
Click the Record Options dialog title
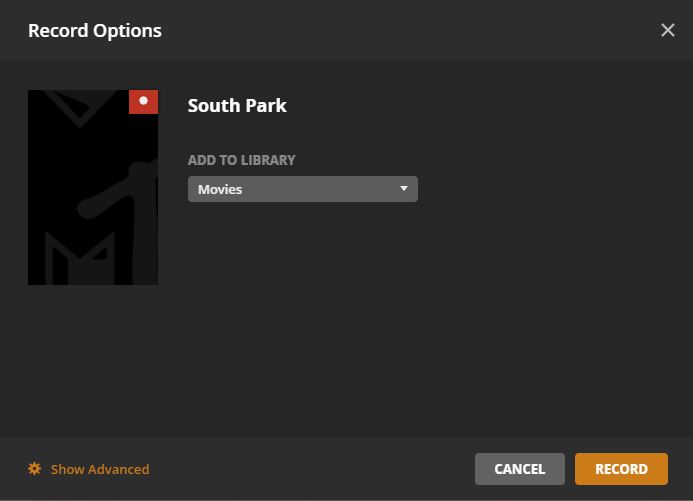coord(95,31)
